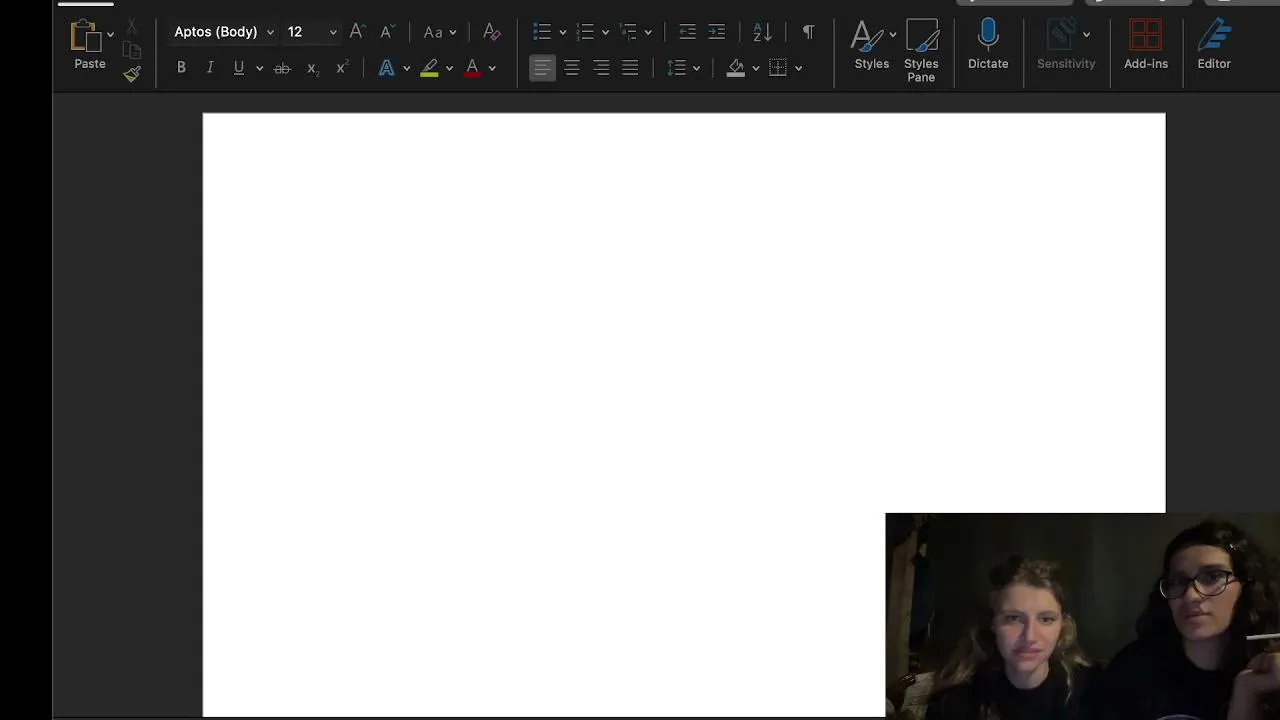Open the Styles gallery
Screen dimensions: 1280x720
point(872,45)
